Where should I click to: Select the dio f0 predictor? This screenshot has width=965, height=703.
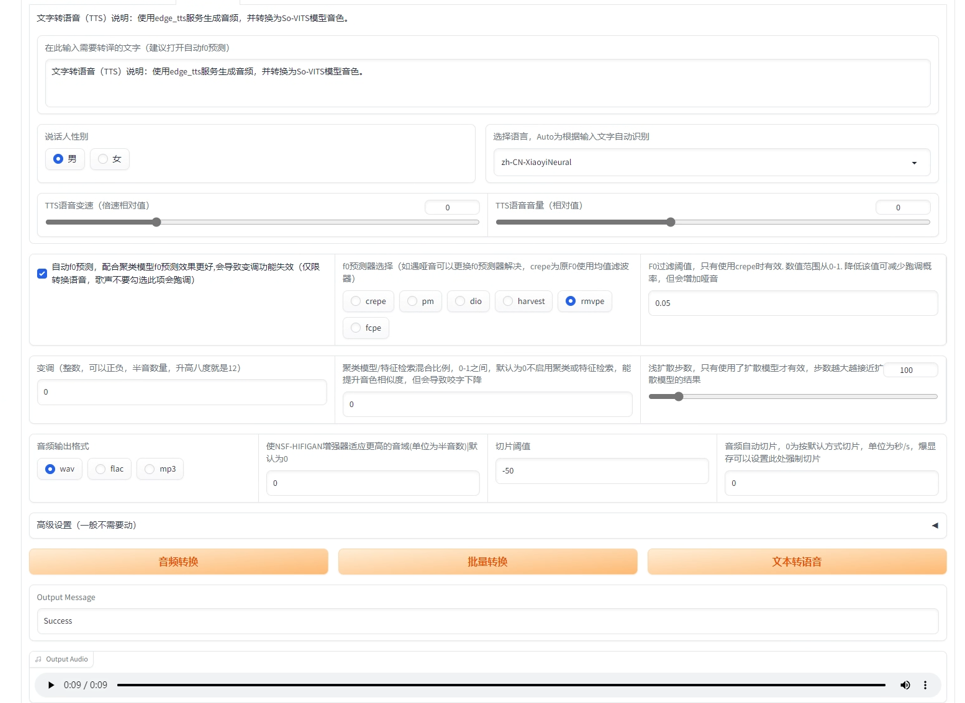point(468,301)
